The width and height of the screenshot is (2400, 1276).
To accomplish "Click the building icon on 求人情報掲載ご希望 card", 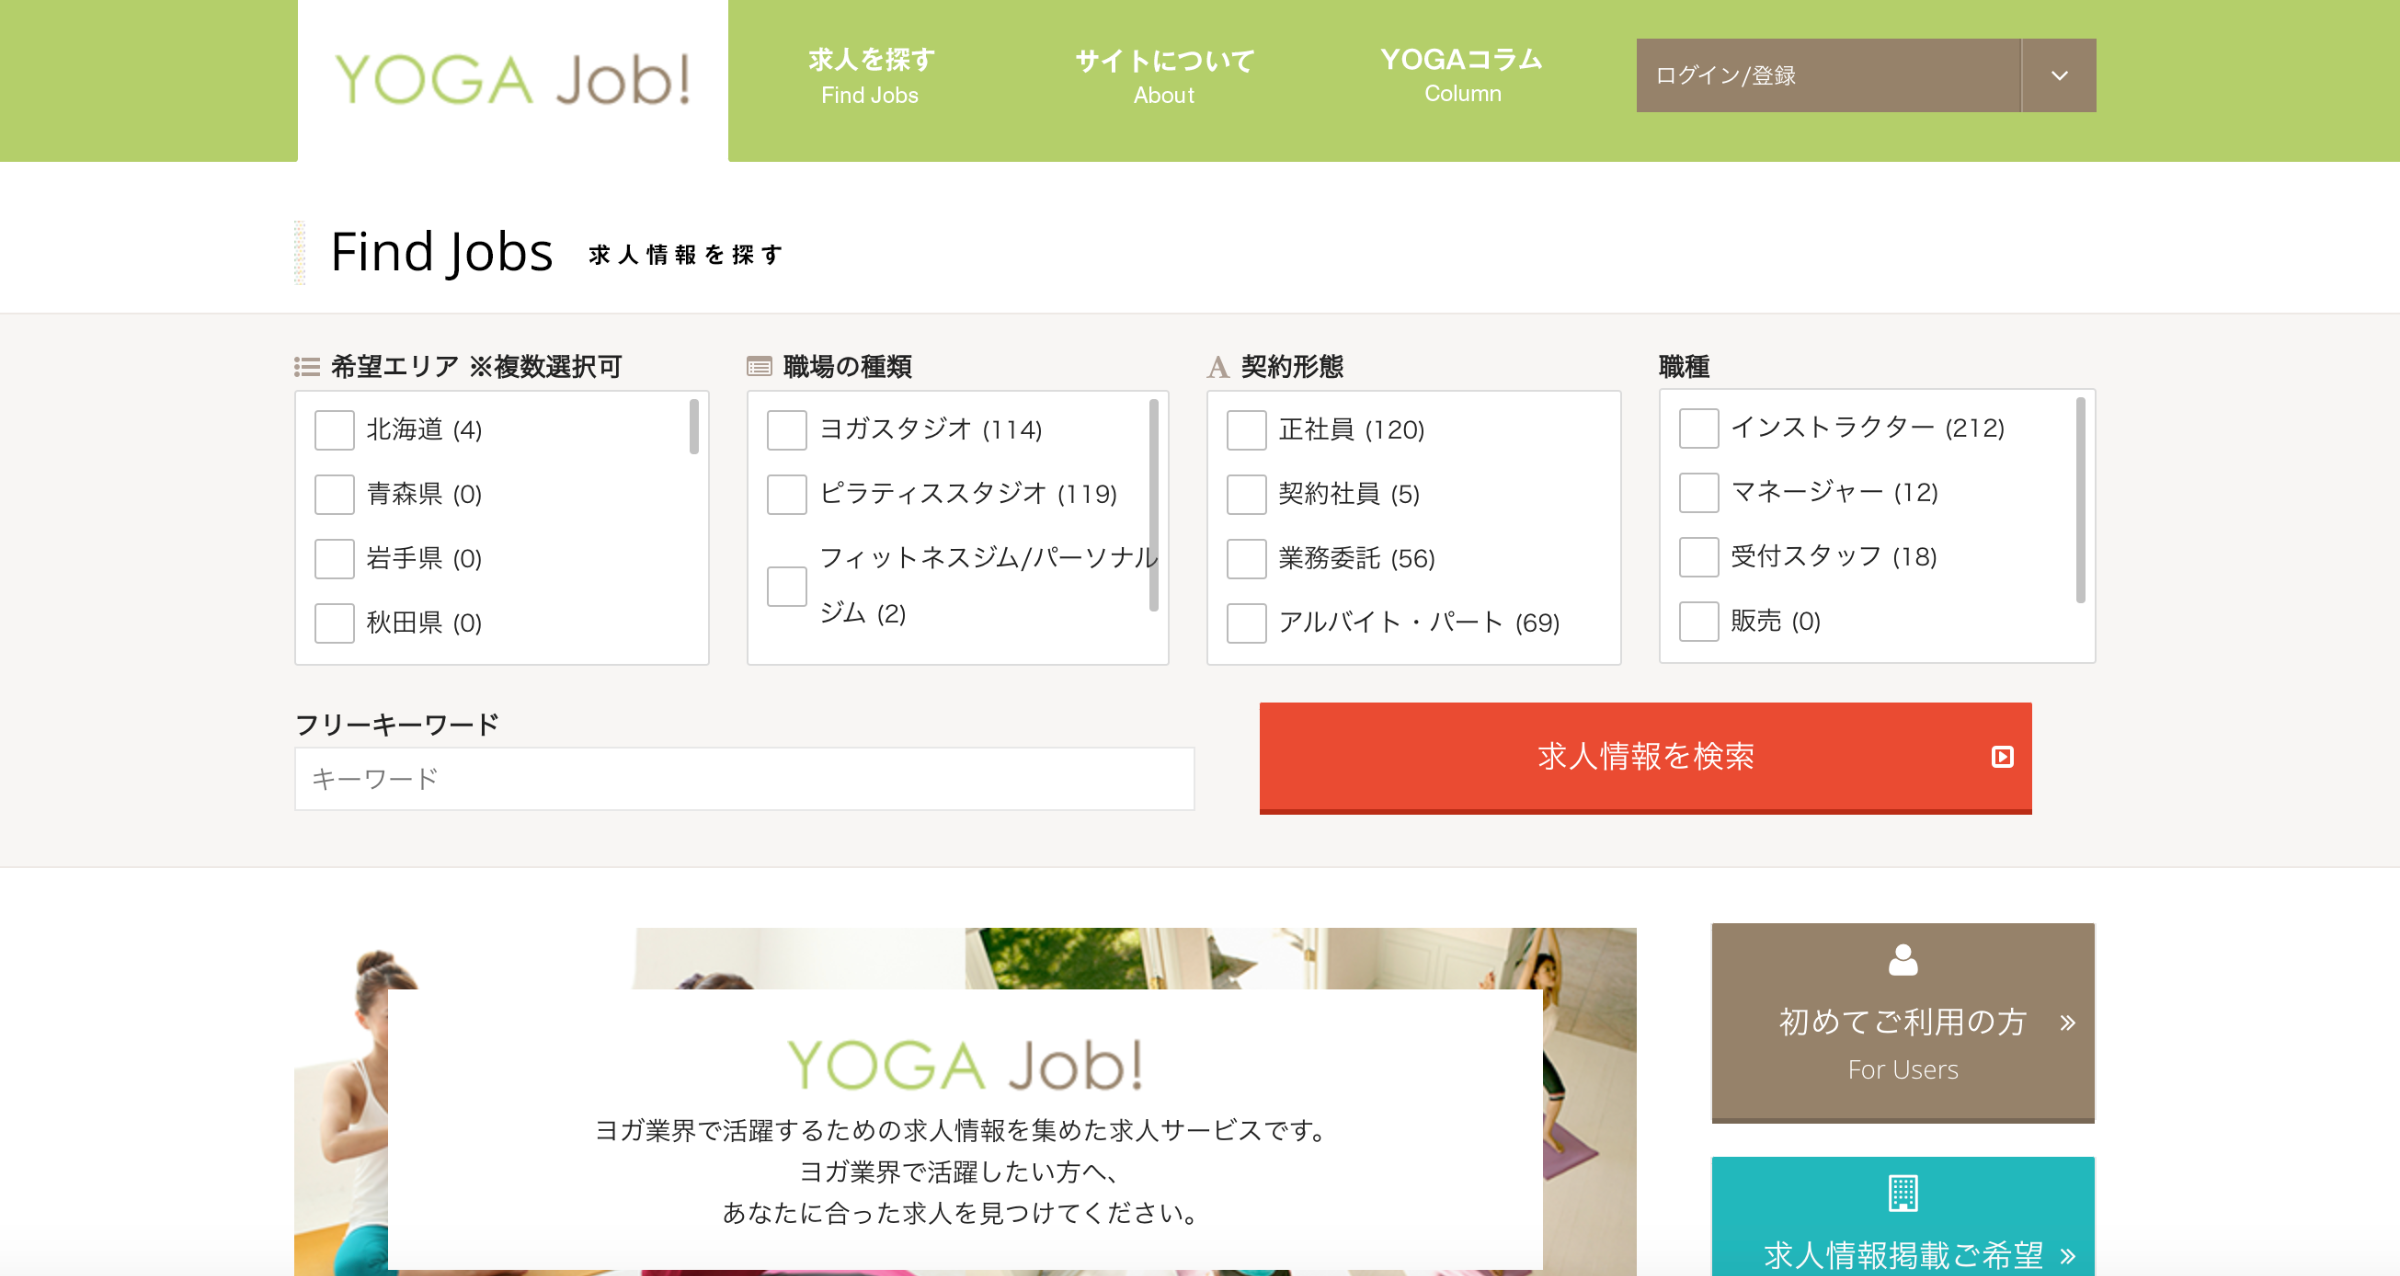I will pos(1903,1193).
